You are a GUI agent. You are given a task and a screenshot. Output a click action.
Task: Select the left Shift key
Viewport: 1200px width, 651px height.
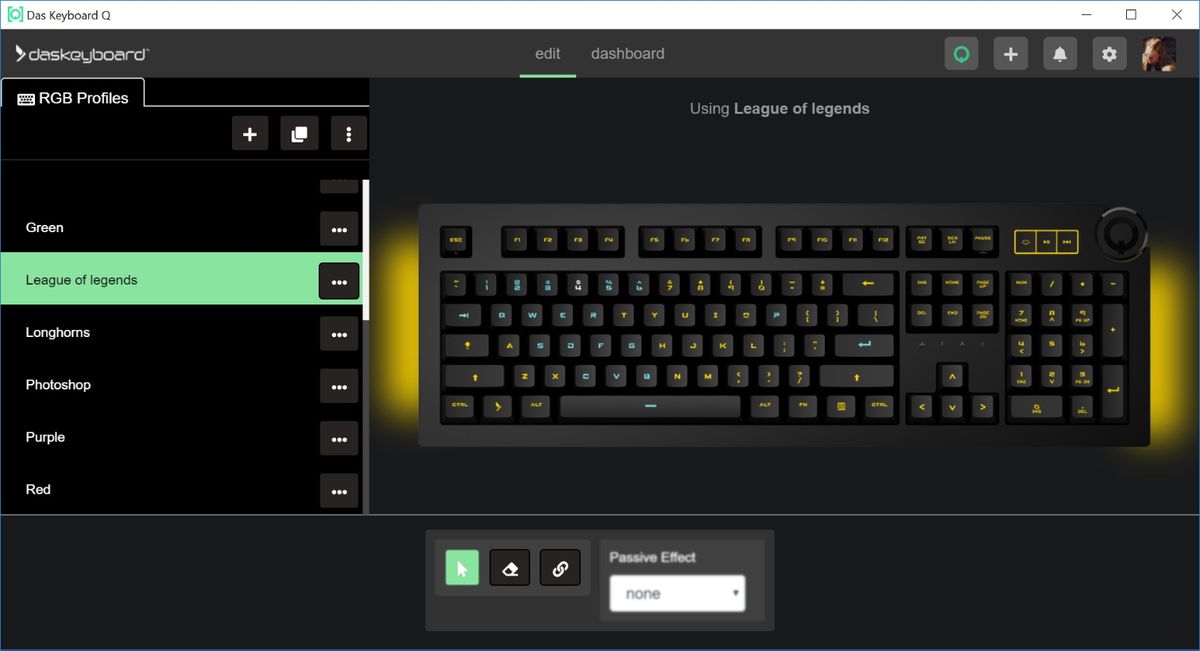(474, 377)
